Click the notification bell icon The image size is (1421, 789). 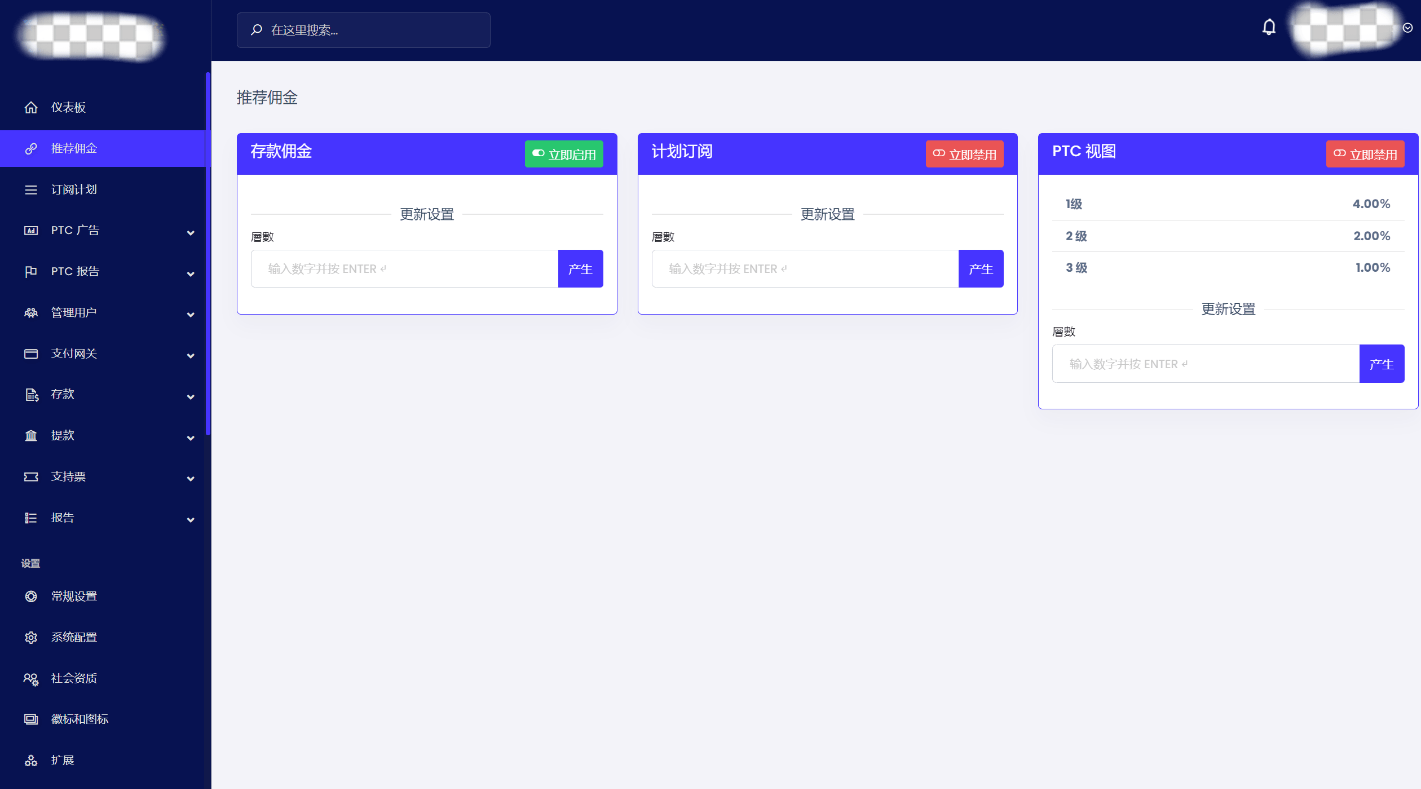pyautogui.click(x=1269, y=27)
